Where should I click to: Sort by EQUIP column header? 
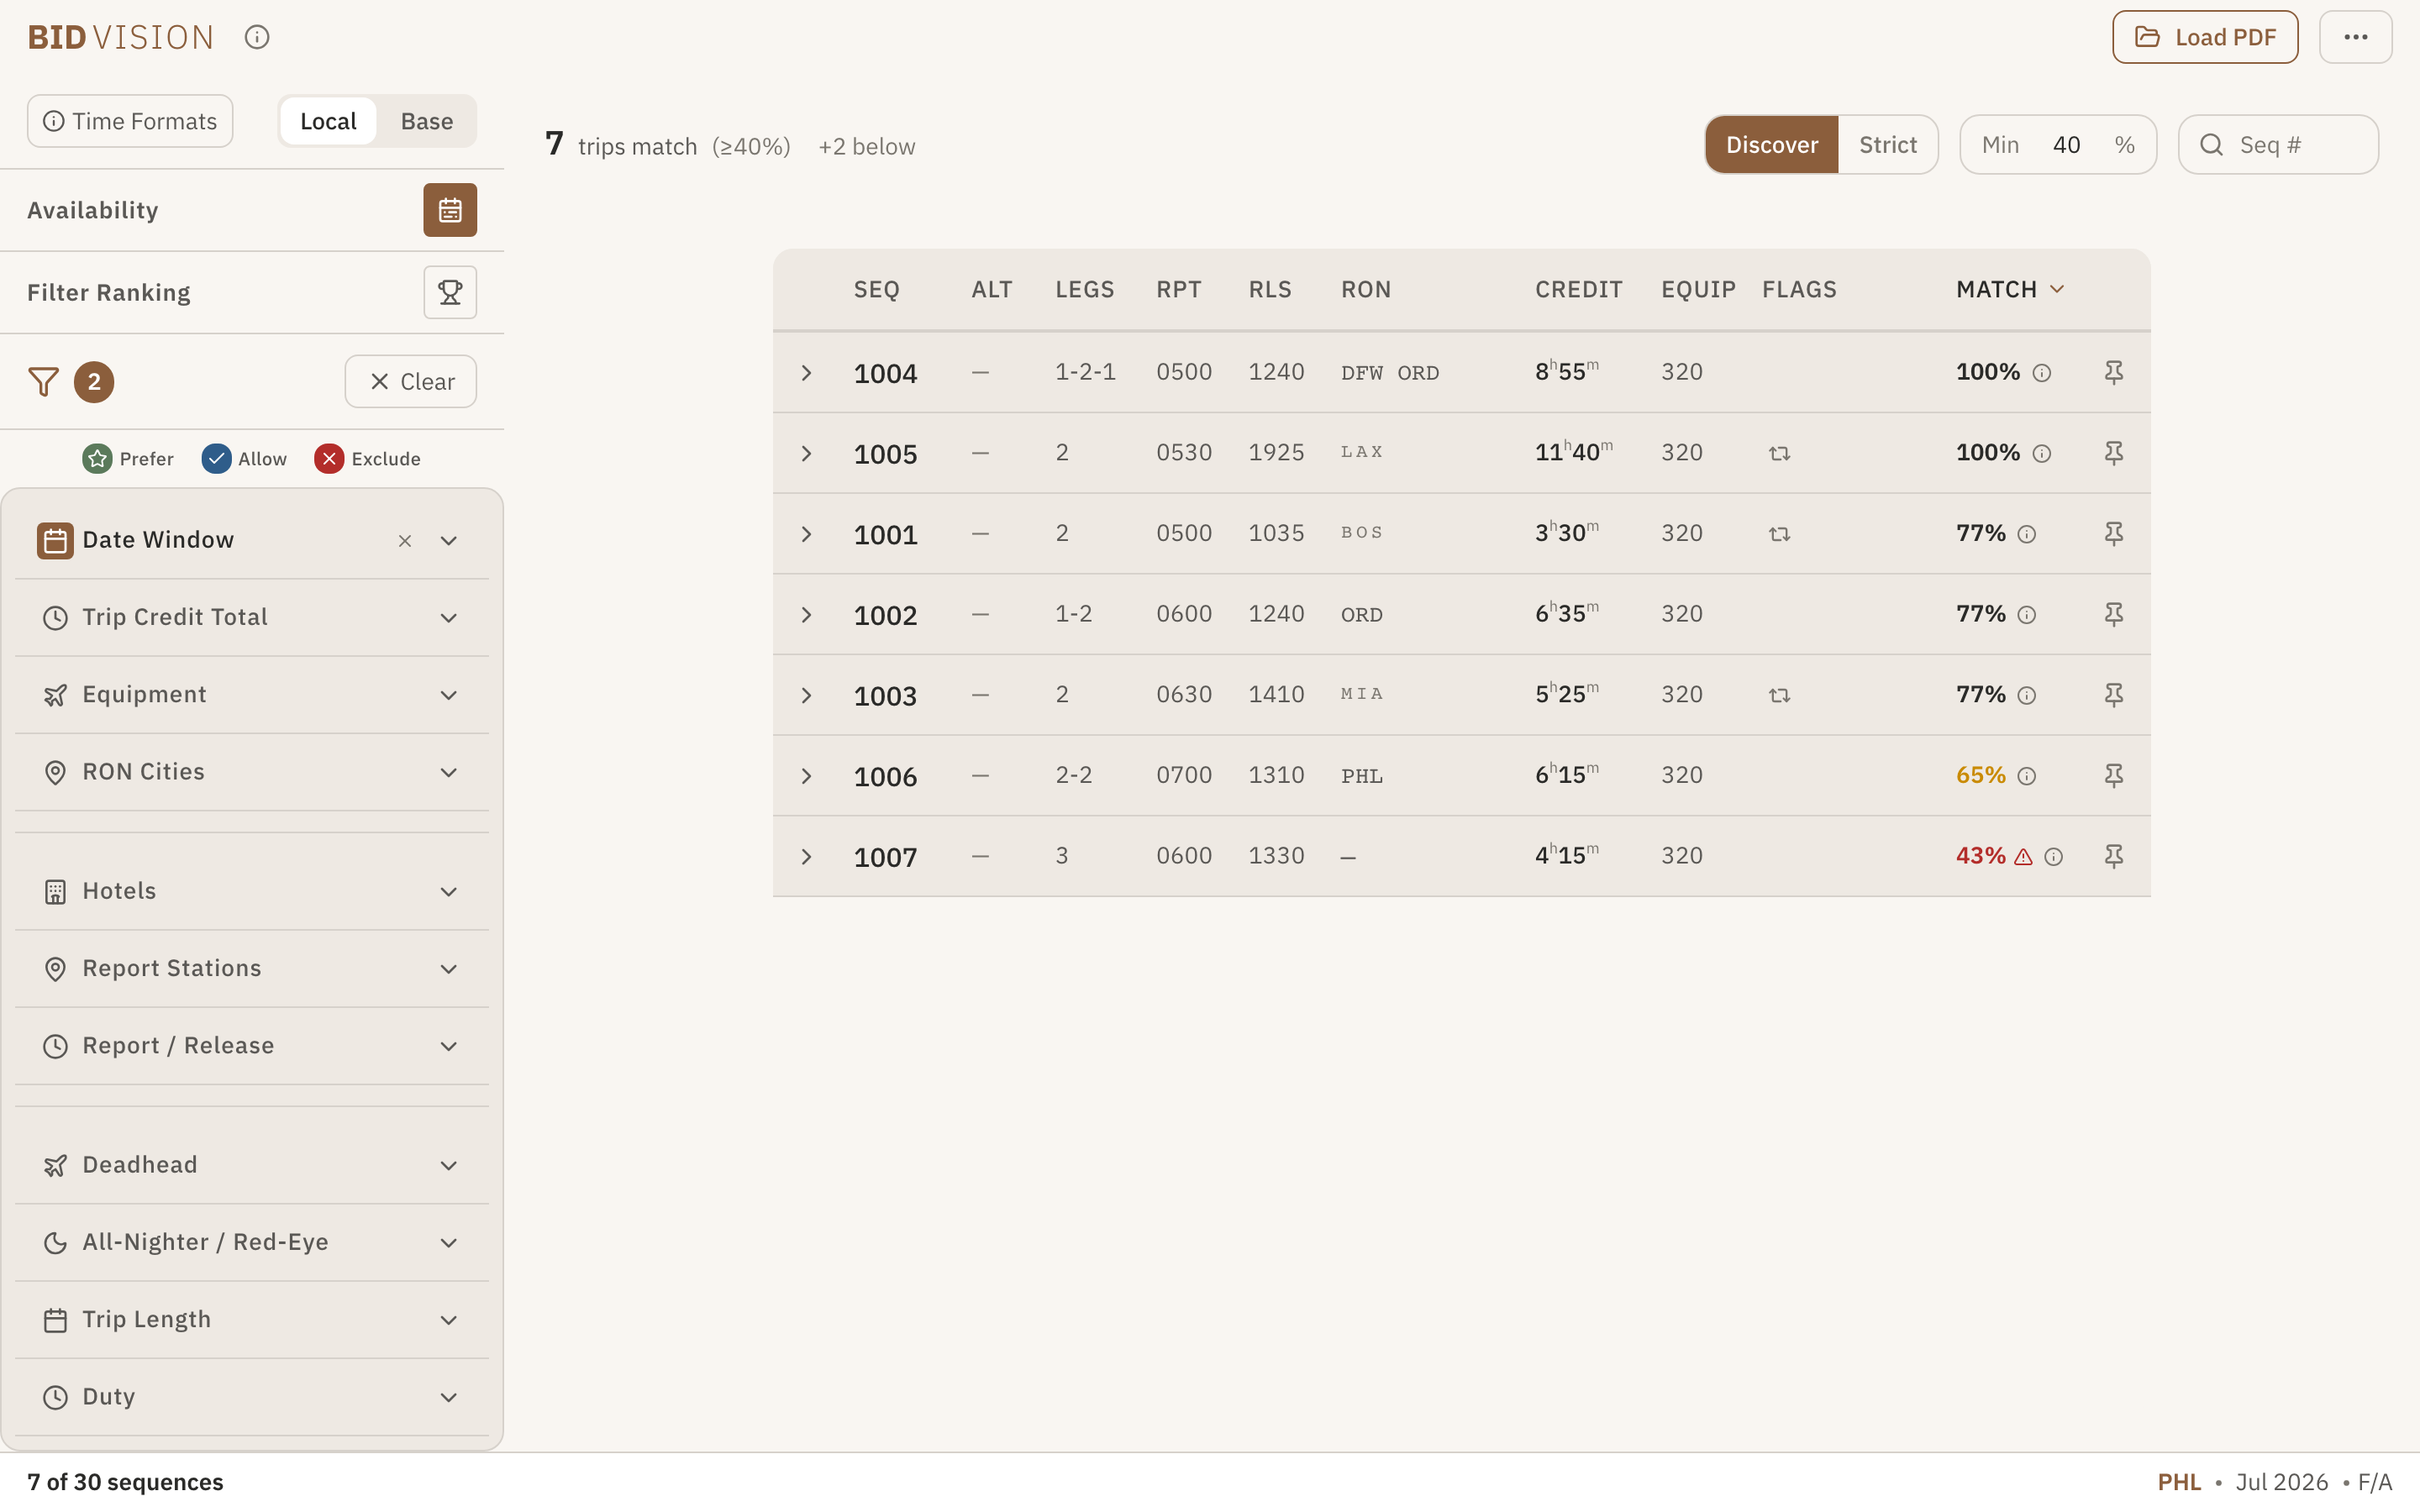(x=1698, y=290)
